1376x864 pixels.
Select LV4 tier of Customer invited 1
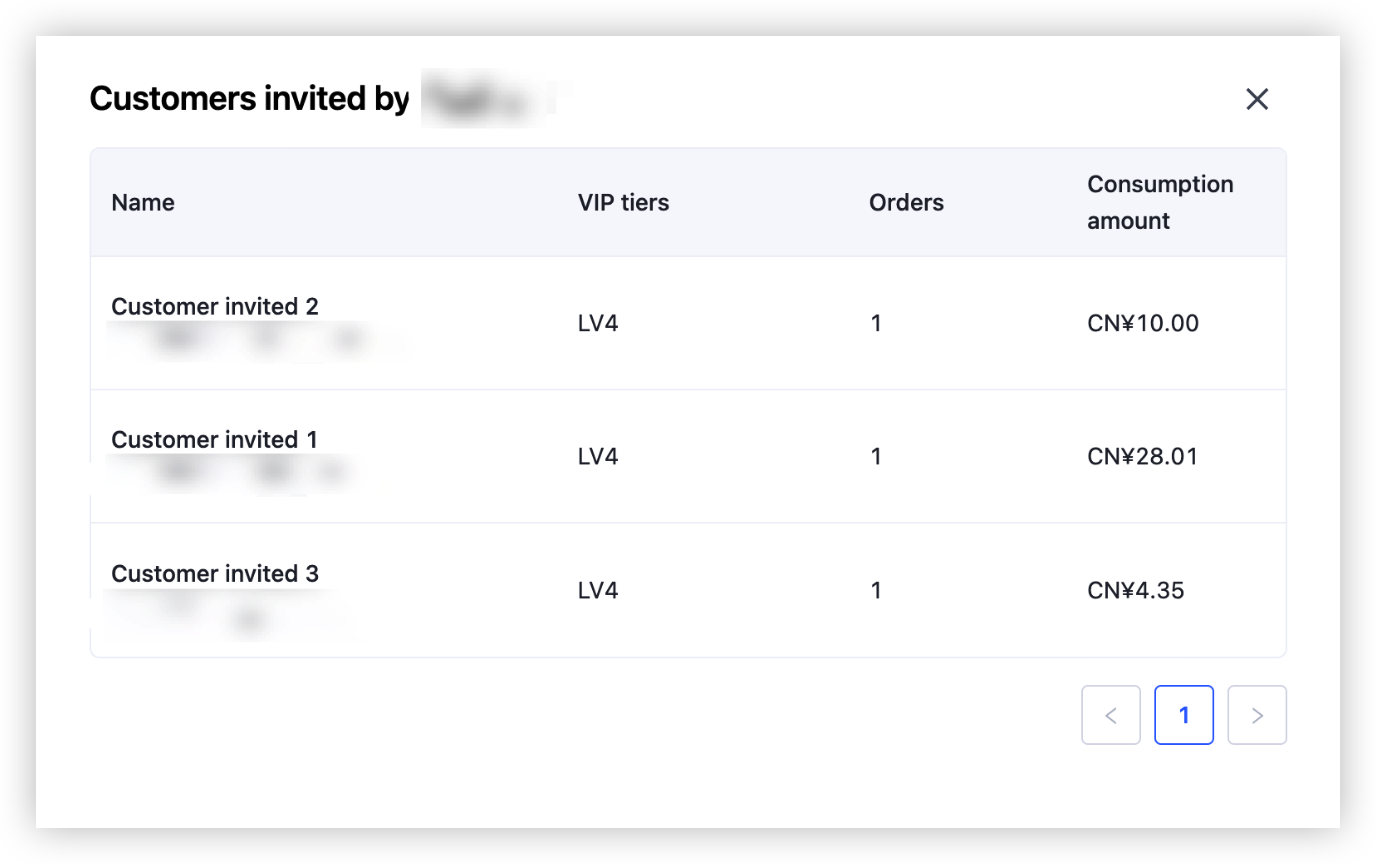[598, 457]
